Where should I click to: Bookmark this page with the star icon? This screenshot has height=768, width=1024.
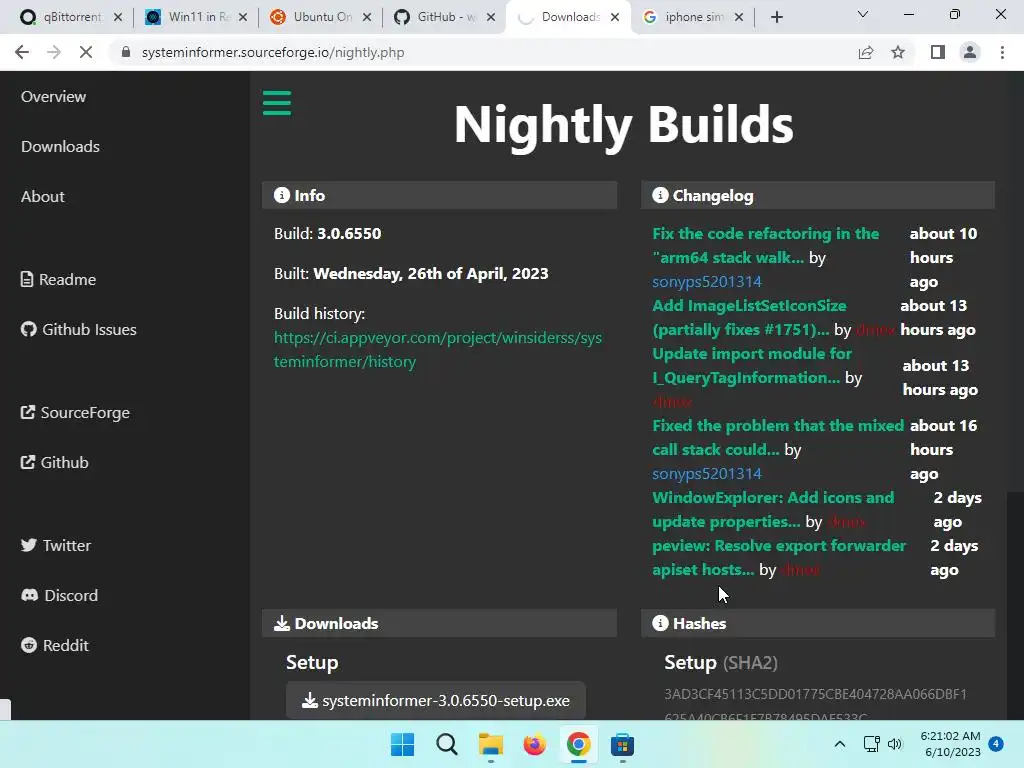(x=898, y=52)
